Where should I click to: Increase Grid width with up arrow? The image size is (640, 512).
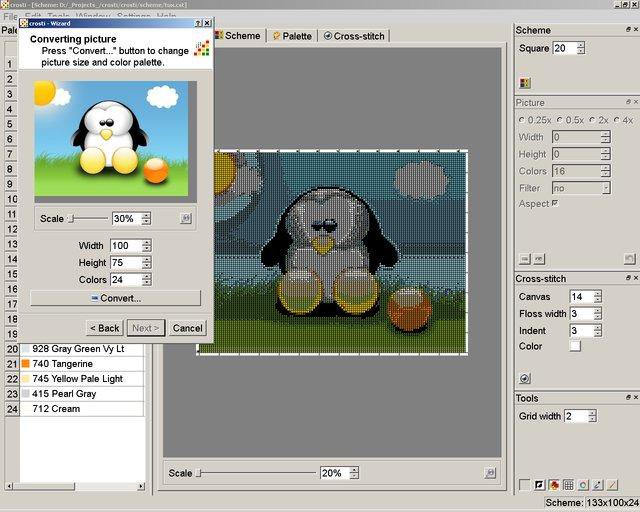point(592,413)
